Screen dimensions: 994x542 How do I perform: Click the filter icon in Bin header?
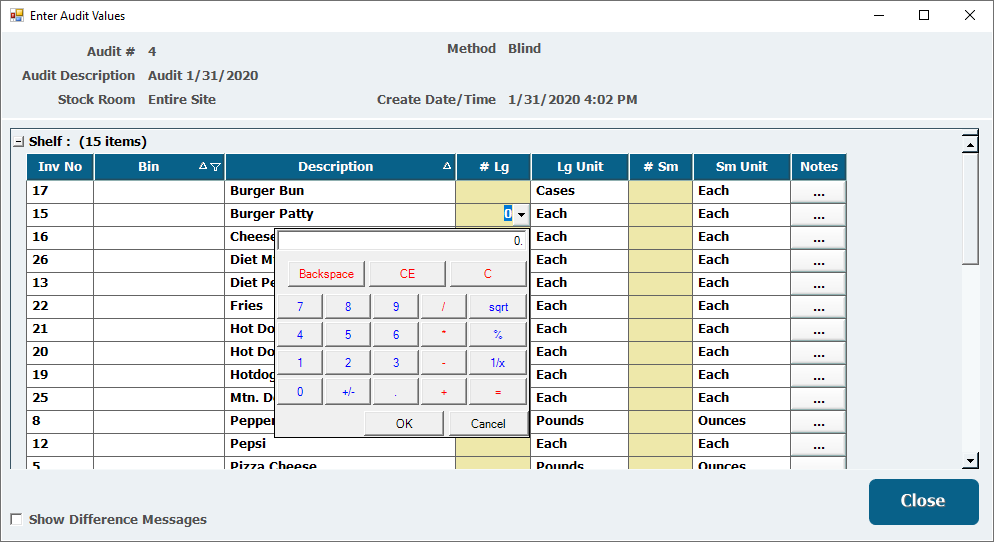pyautogui.click(x=217, y=167)
